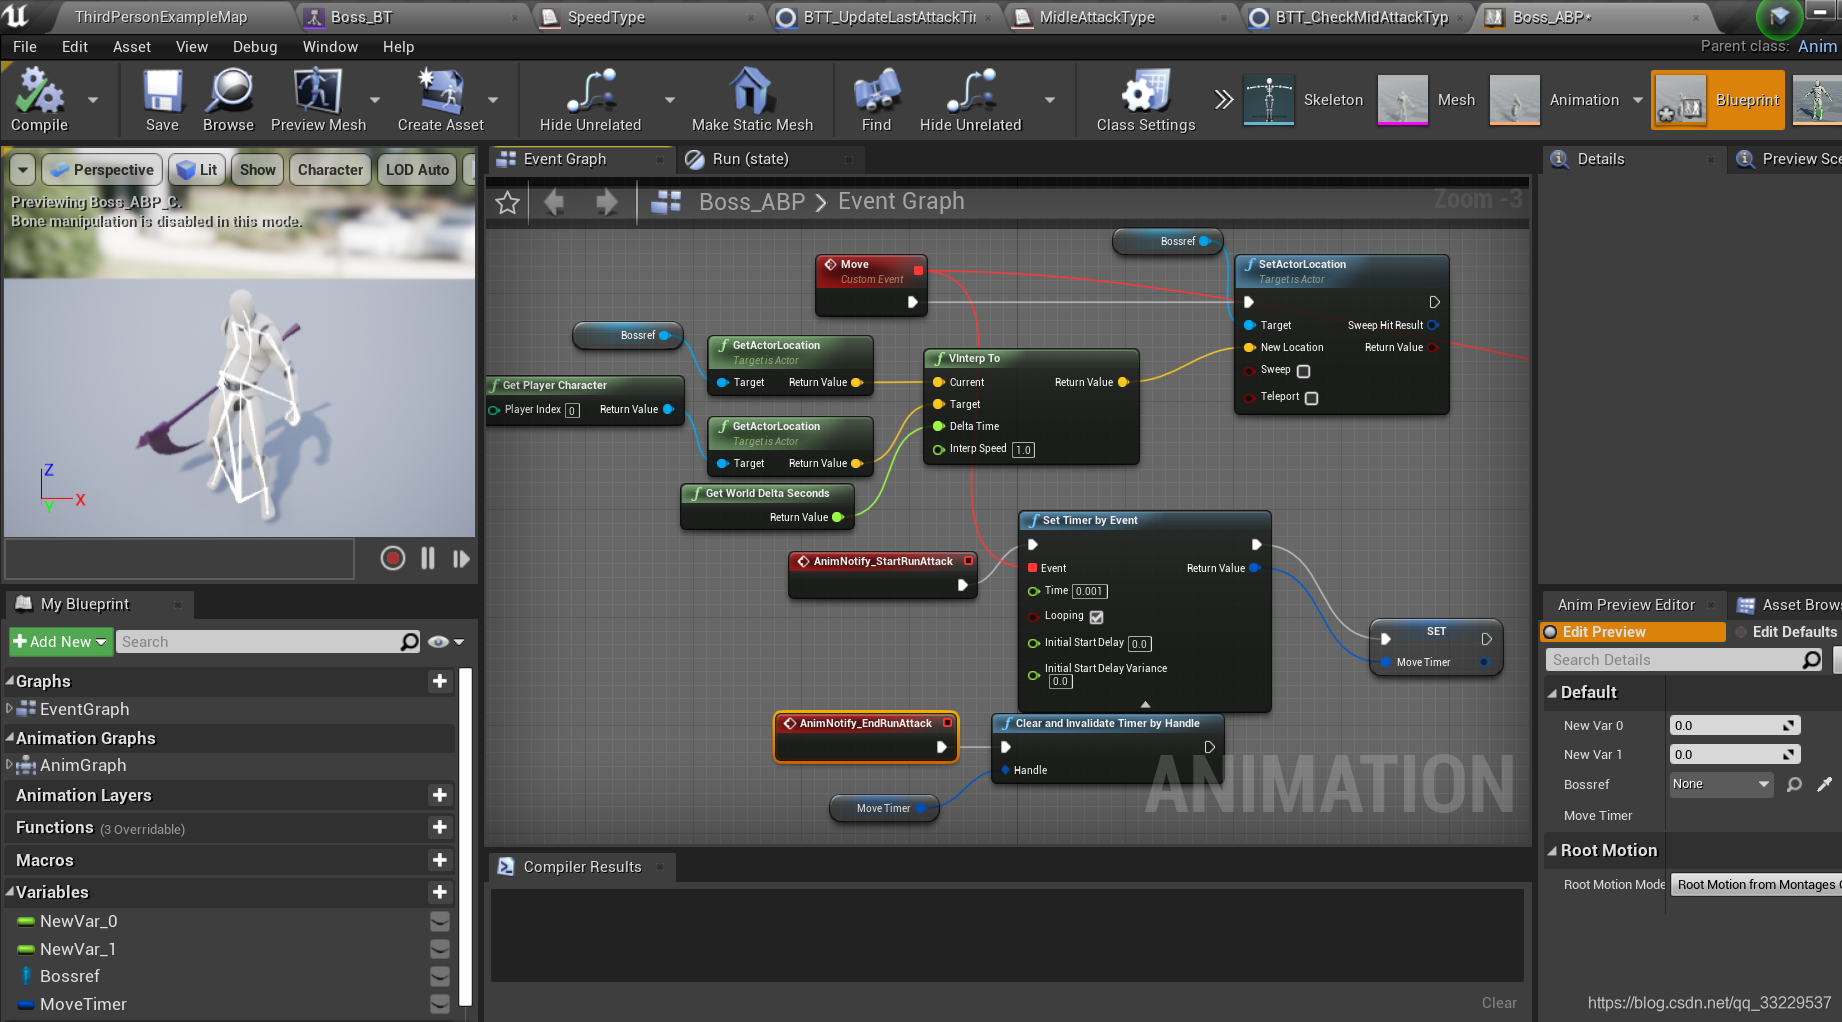
Task: Click Lit view mode button
Action: pyautogui.click(x=197, y=170)
